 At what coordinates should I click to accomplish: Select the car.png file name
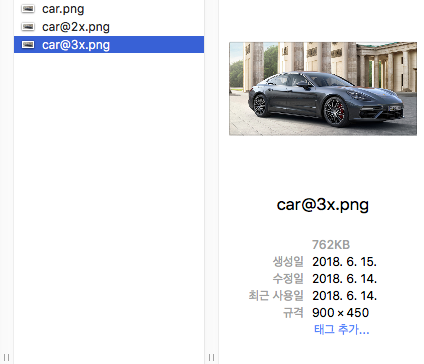(63, 9)
